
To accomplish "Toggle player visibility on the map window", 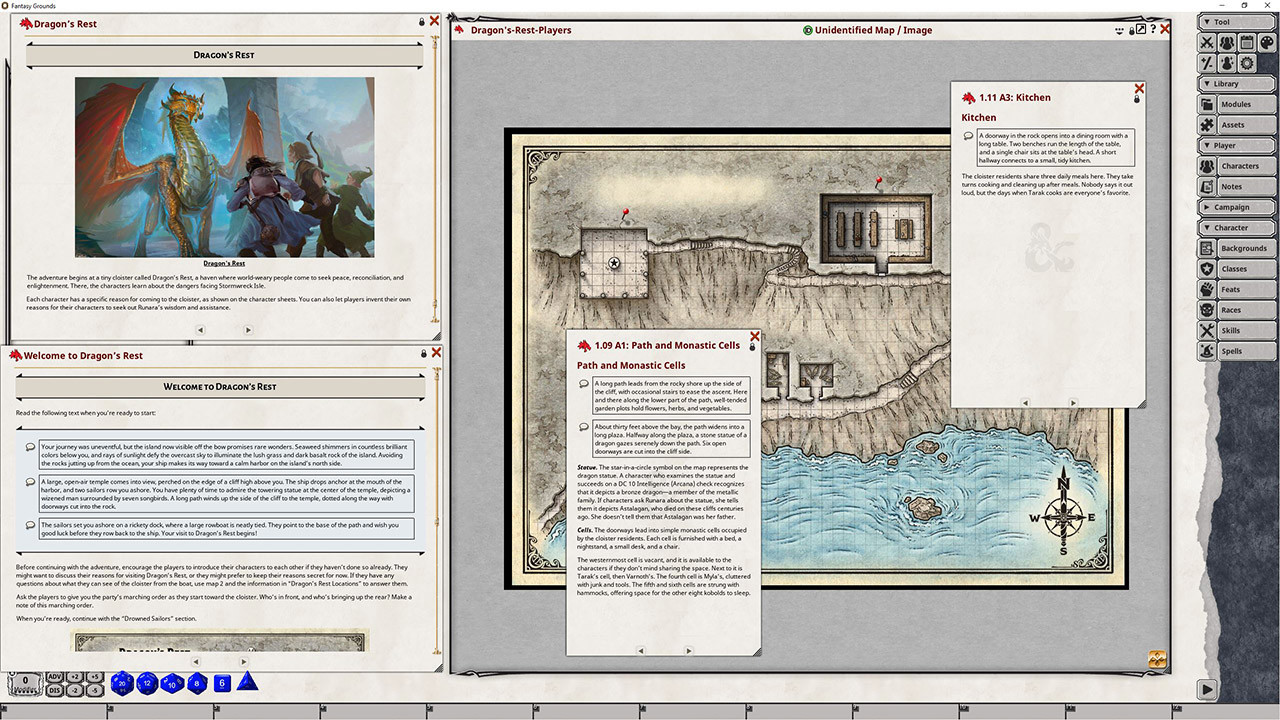I will click(x=1119, y=30).
